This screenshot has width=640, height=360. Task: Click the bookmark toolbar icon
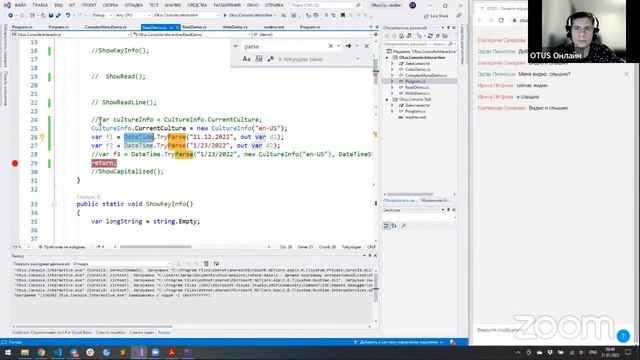pos(343,15)
